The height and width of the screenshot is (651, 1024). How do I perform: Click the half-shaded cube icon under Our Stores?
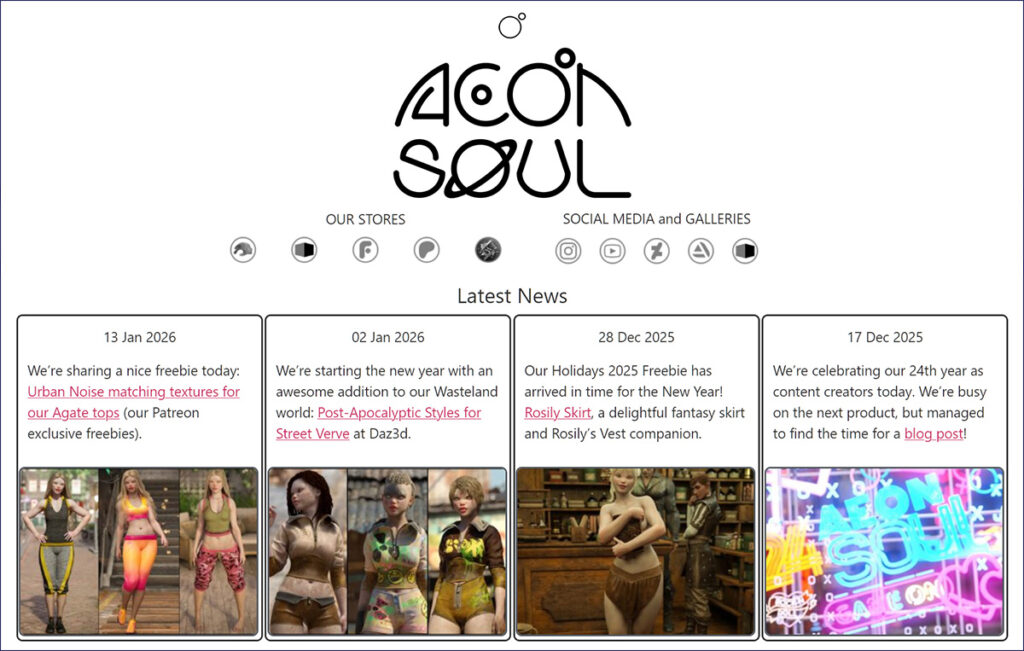304,250
